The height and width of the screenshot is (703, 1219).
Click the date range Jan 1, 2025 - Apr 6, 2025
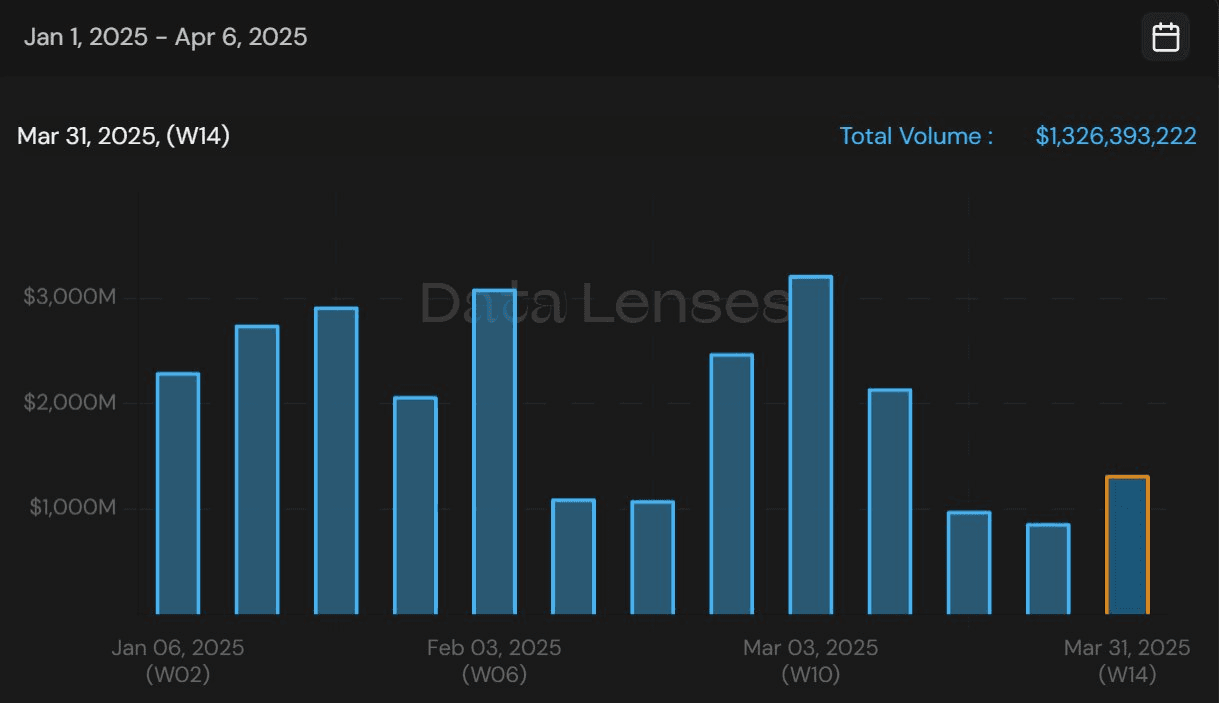click(166, 38)
